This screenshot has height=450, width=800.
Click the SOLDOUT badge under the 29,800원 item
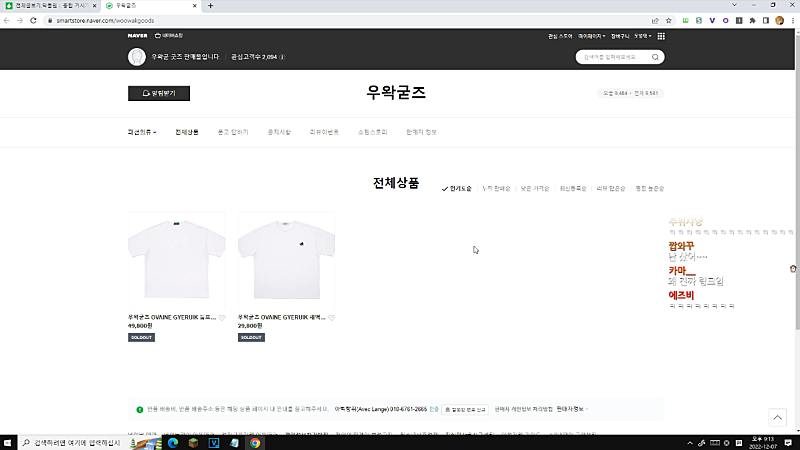(251, 338)
